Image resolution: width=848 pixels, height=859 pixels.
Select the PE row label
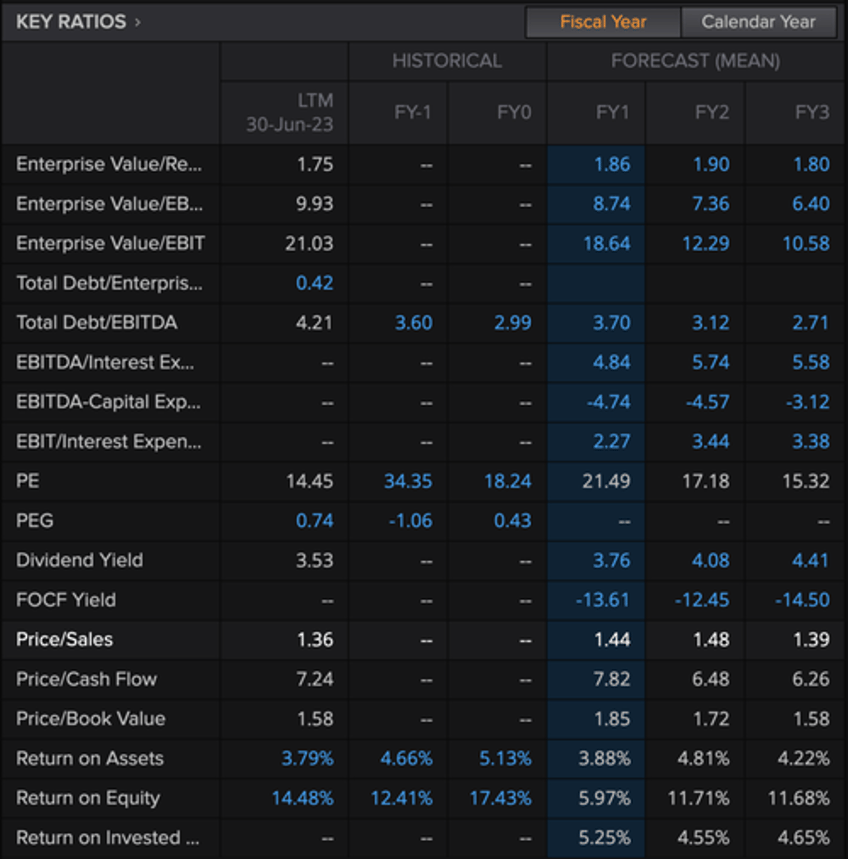pyautogui.click(x=27, y=481)
